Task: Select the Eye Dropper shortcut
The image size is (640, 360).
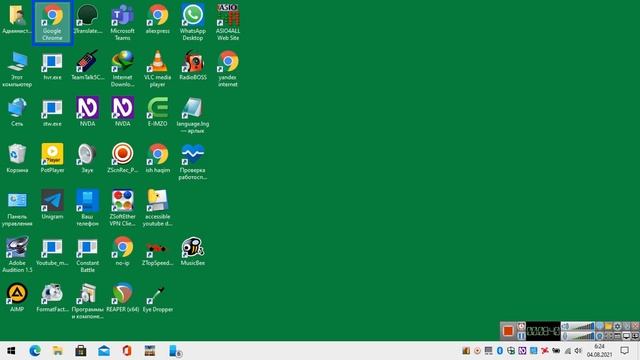Action: pyautogui.click(x=158, y=298)
